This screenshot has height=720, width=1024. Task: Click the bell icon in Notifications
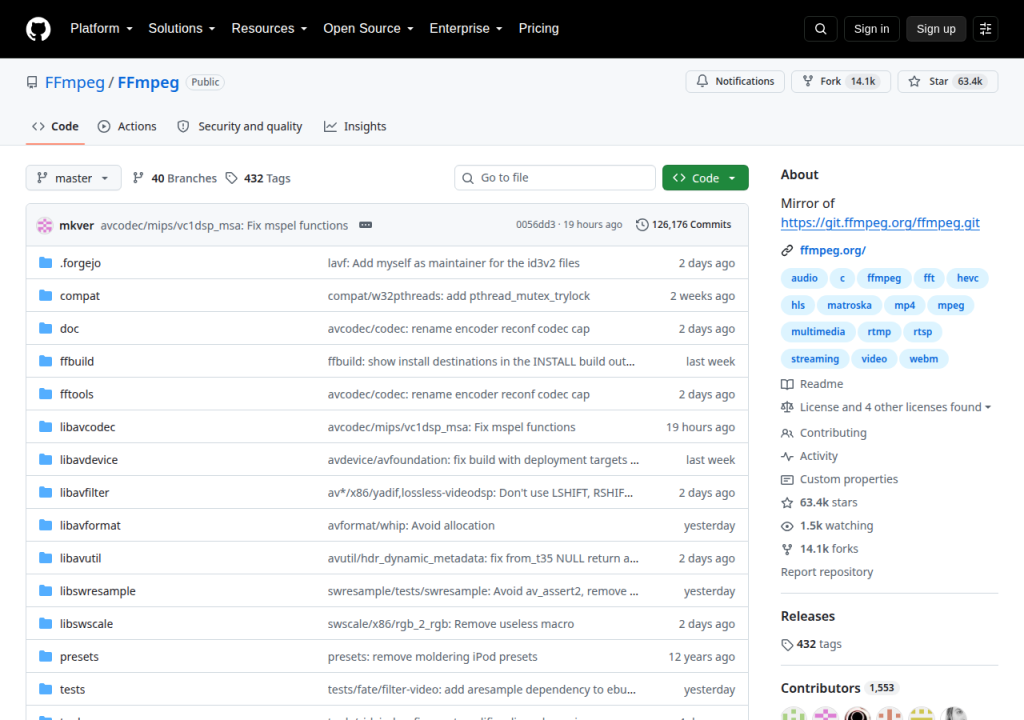(x=702, y=81)
